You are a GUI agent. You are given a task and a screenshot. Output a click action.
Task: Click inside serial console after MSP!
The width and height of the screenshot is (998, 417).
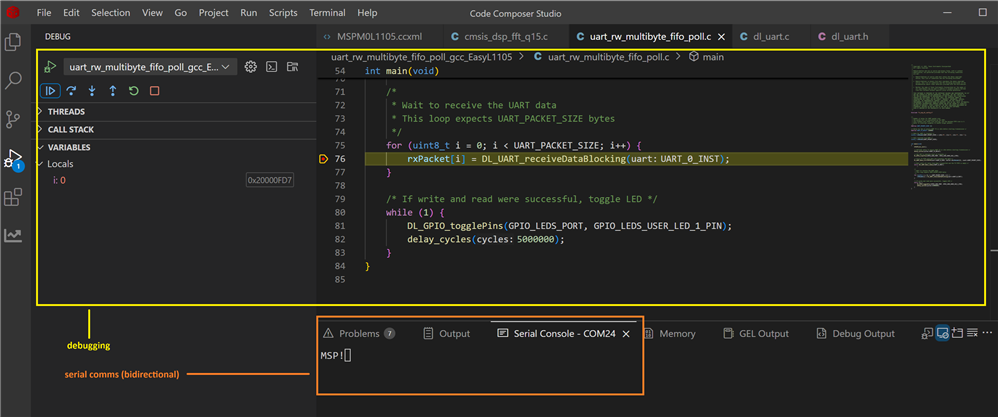pos(348,356)
